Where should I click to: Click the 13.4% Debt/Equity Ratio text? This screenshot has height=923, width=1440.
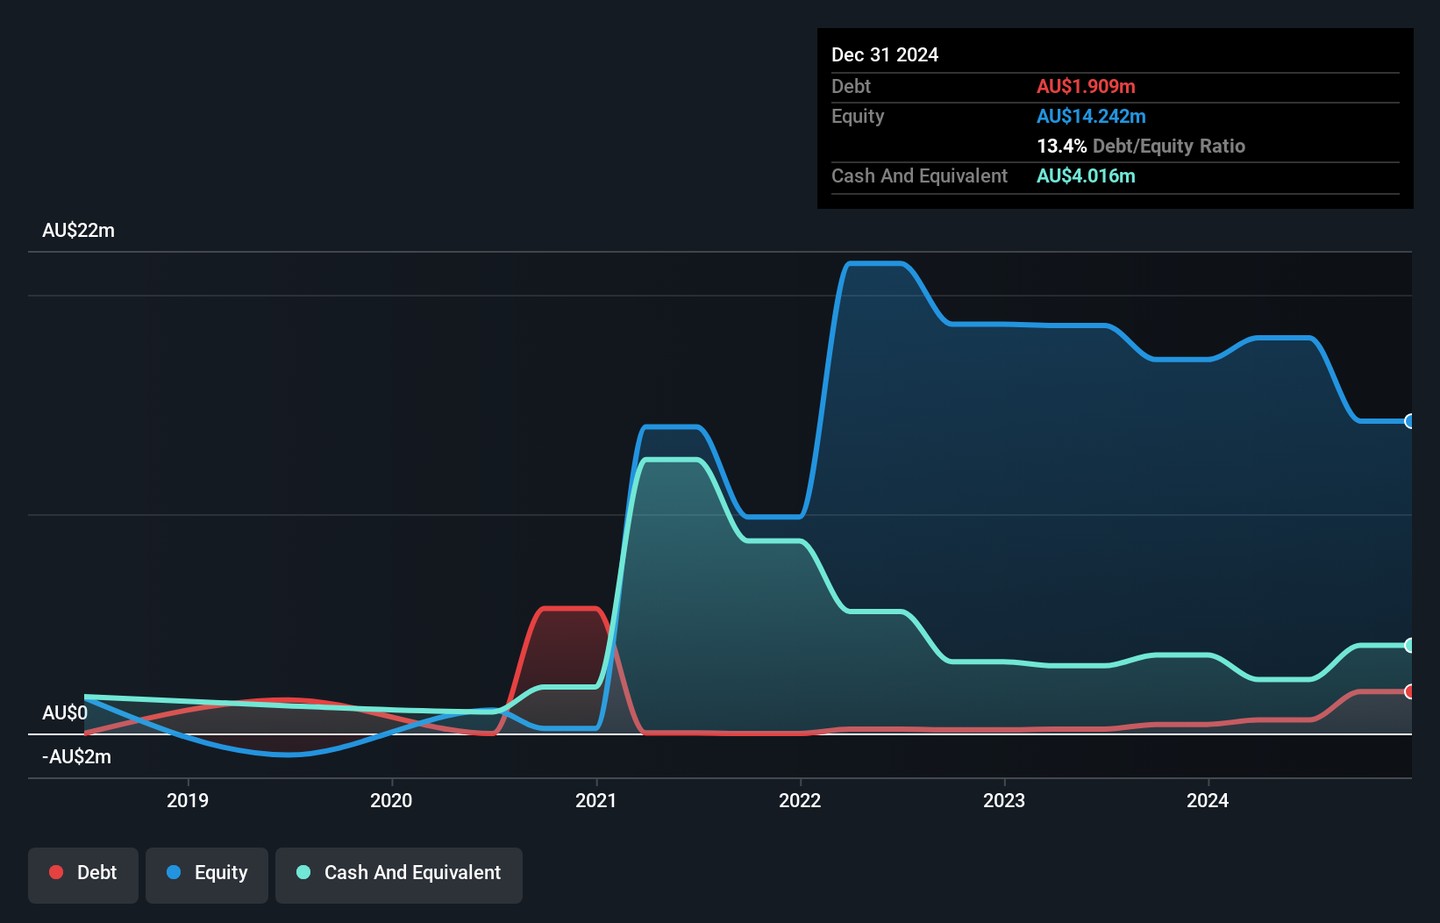(x=1140, y=146)
